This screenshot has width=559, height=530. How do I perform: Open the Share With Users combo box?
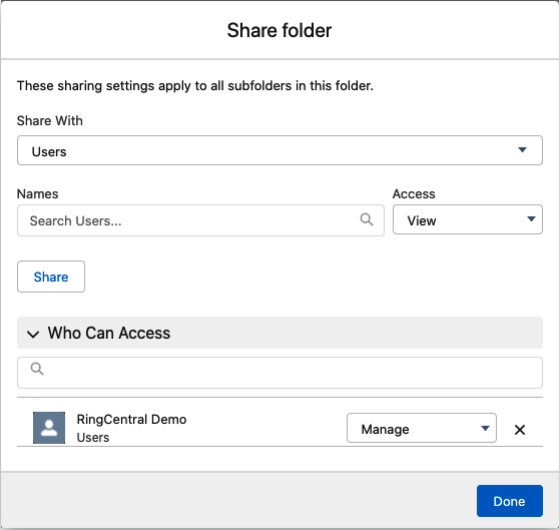point(280,150)
